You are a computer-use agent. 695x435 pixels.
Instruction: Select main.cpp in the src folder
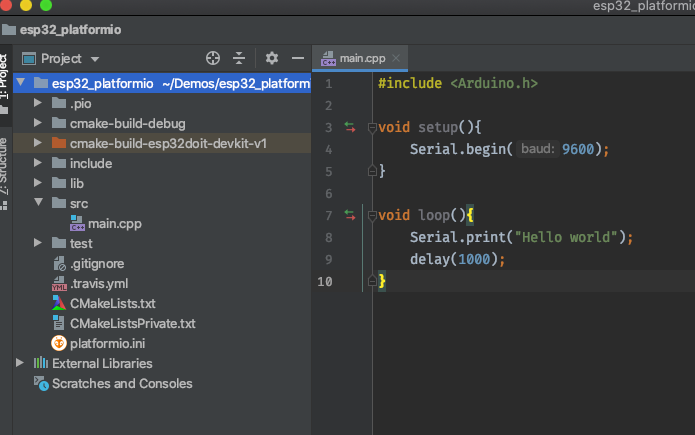click(114, 223)
